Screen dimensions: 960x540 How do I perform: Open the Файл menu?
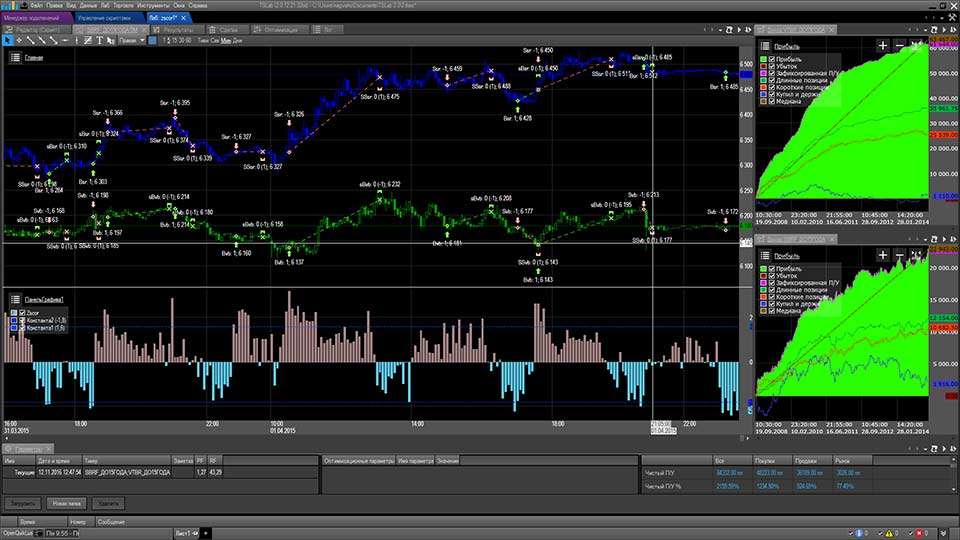point(36,6)
